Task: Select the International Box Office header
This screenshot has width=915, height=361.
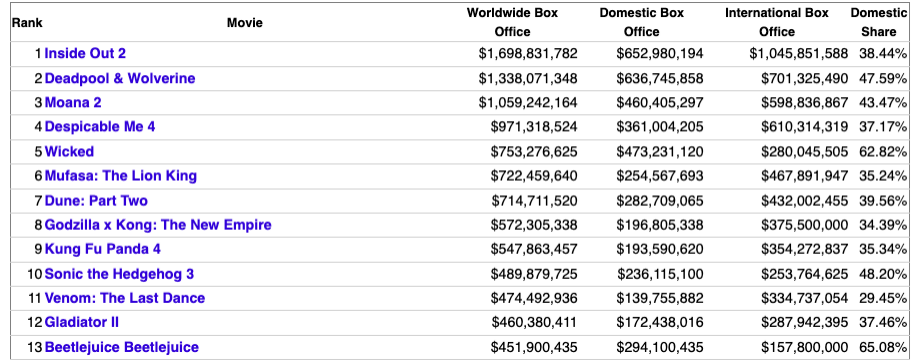Action: (777, 22)
